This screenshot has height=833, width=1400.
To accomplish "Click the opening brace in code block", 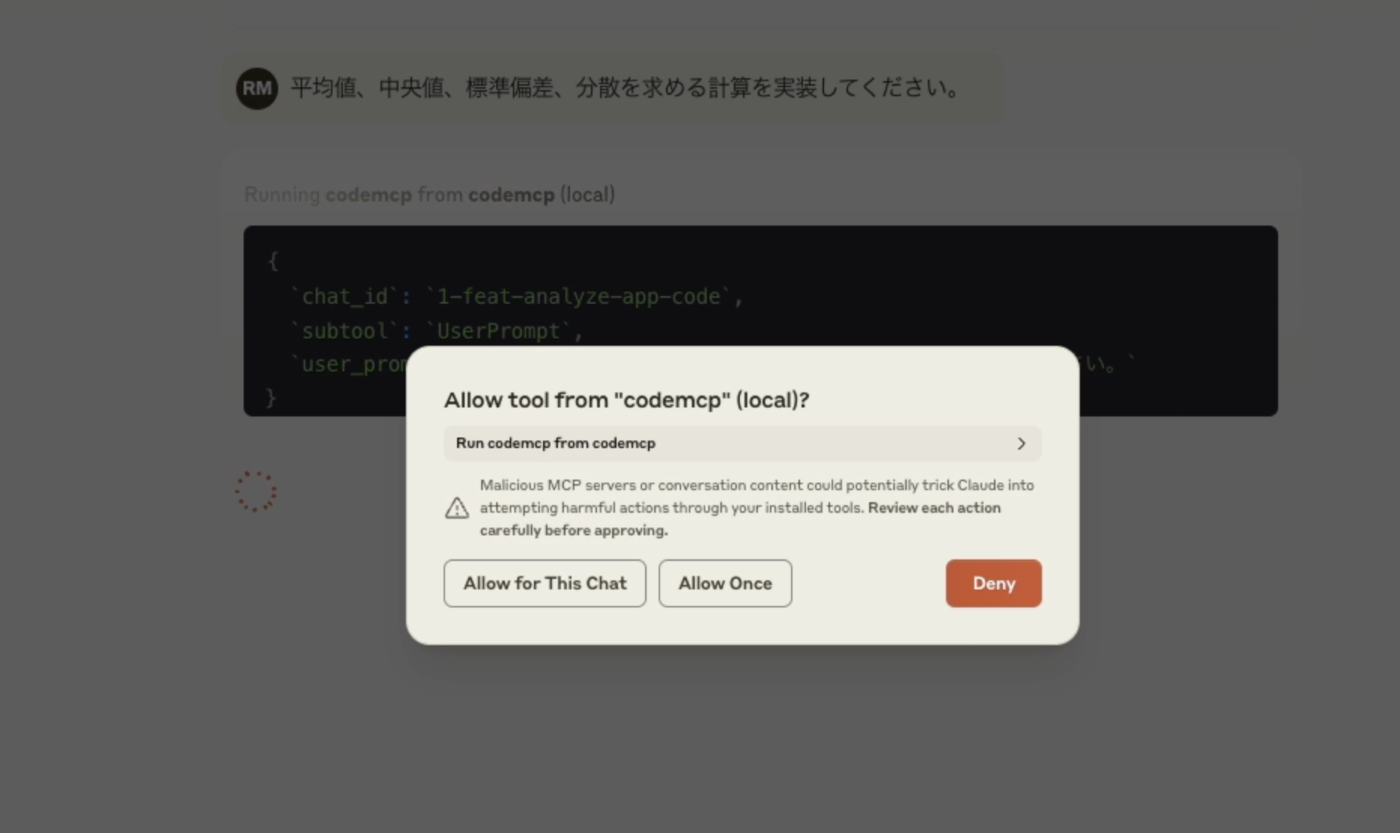I will point(272,262).
